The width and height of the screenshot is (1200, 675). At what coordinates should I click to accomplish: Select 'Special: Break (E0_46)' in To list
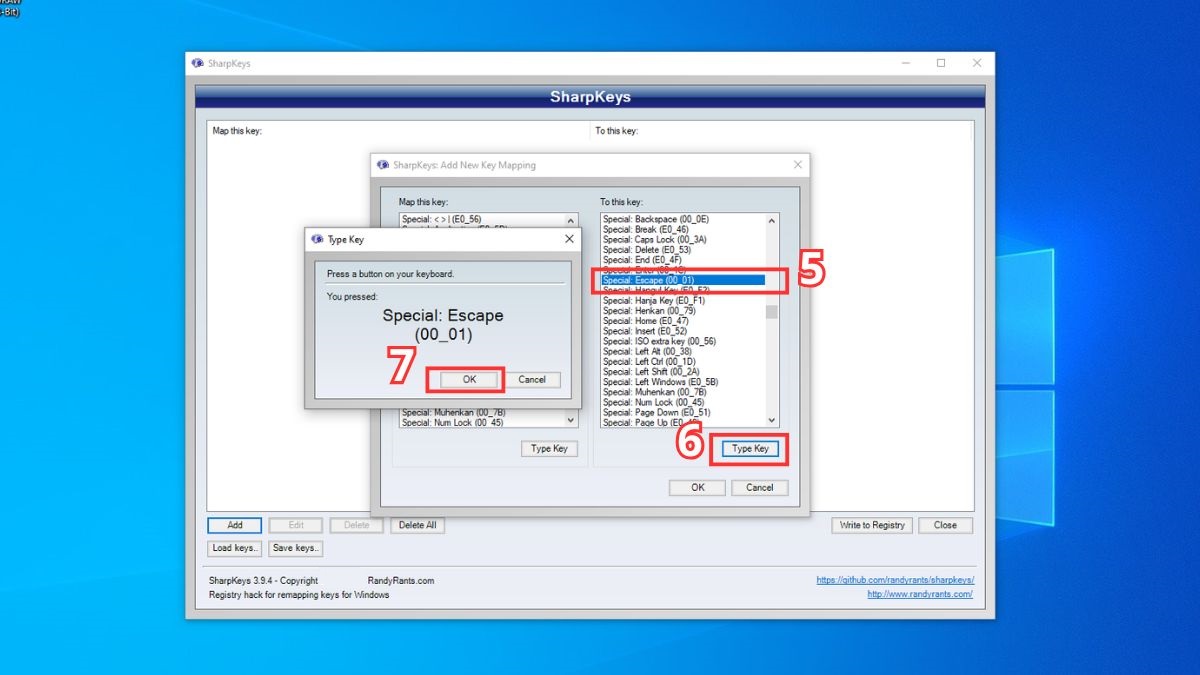coord(683,229)
